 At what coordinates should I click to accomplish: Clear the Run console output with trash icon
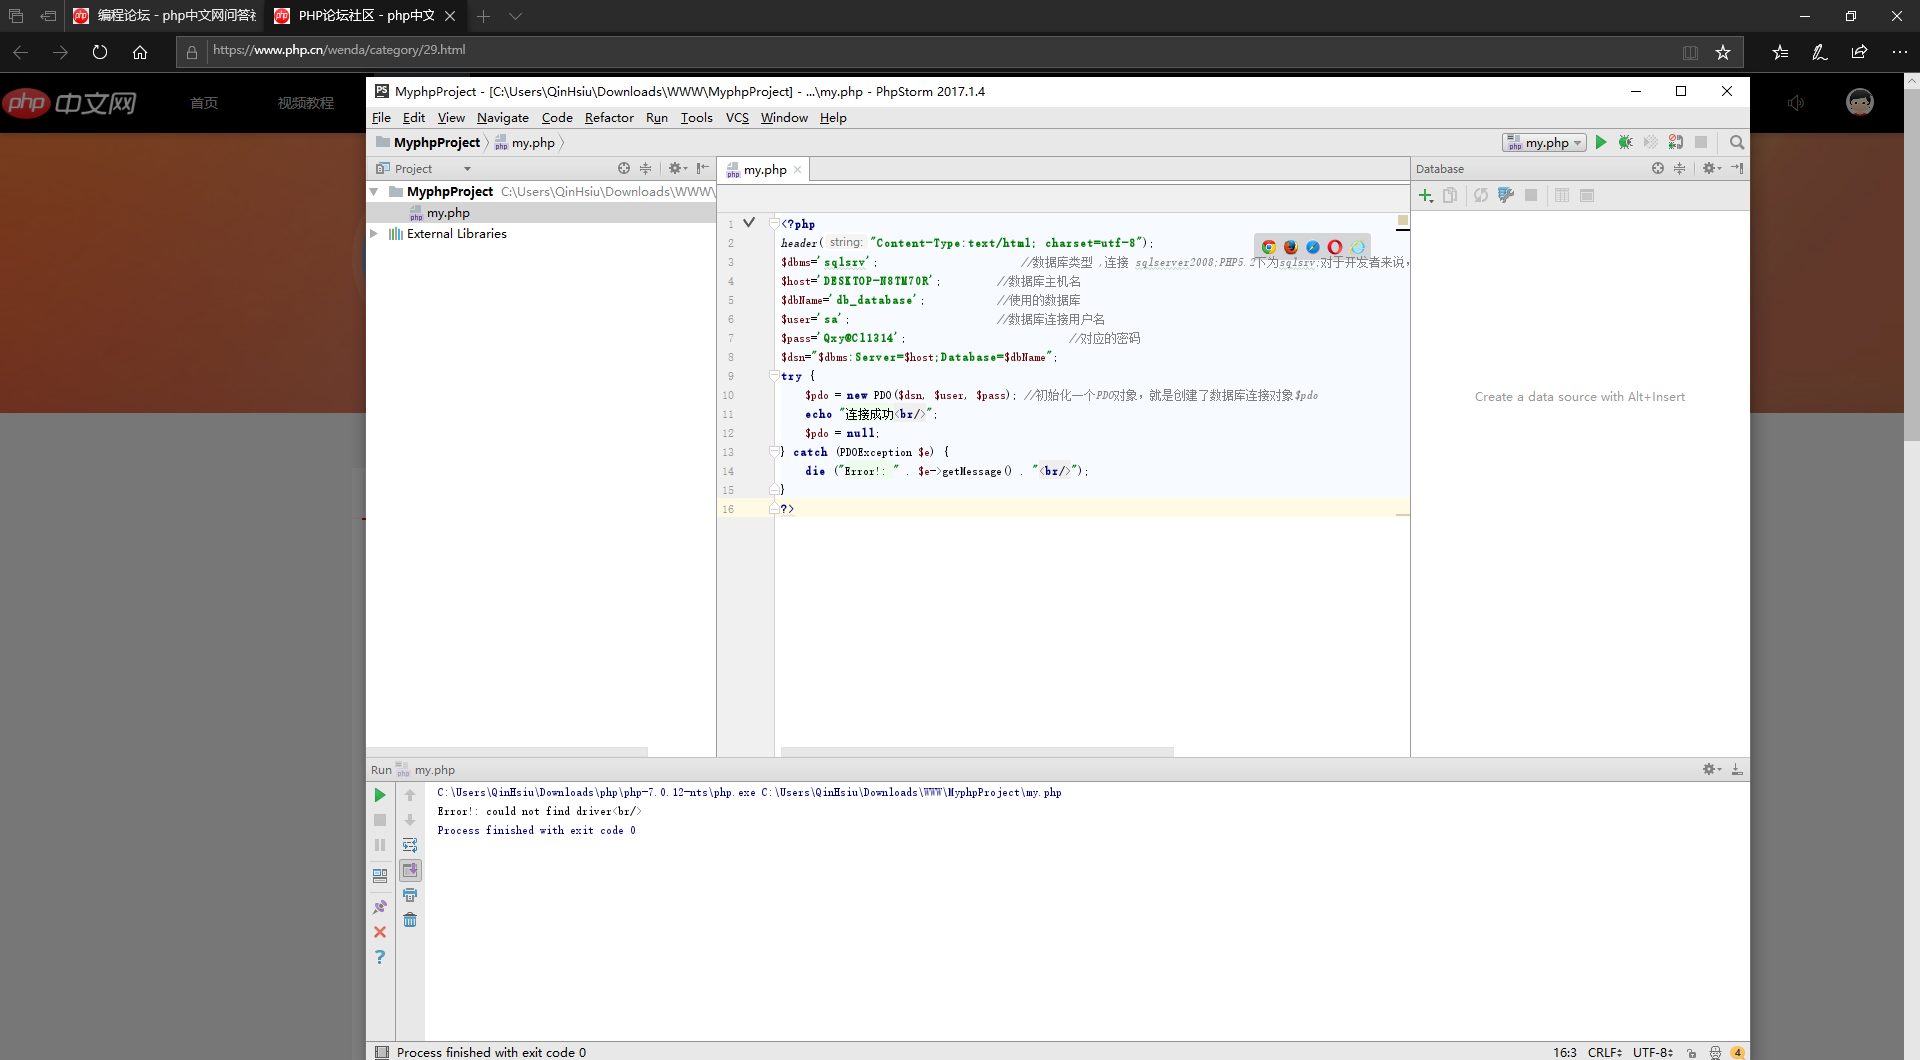point(410,920)
